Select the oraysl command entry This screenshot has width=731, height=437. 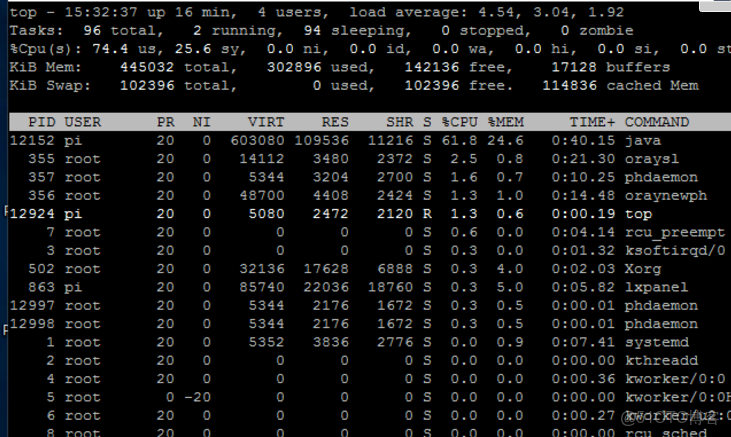tap(652, 159)
